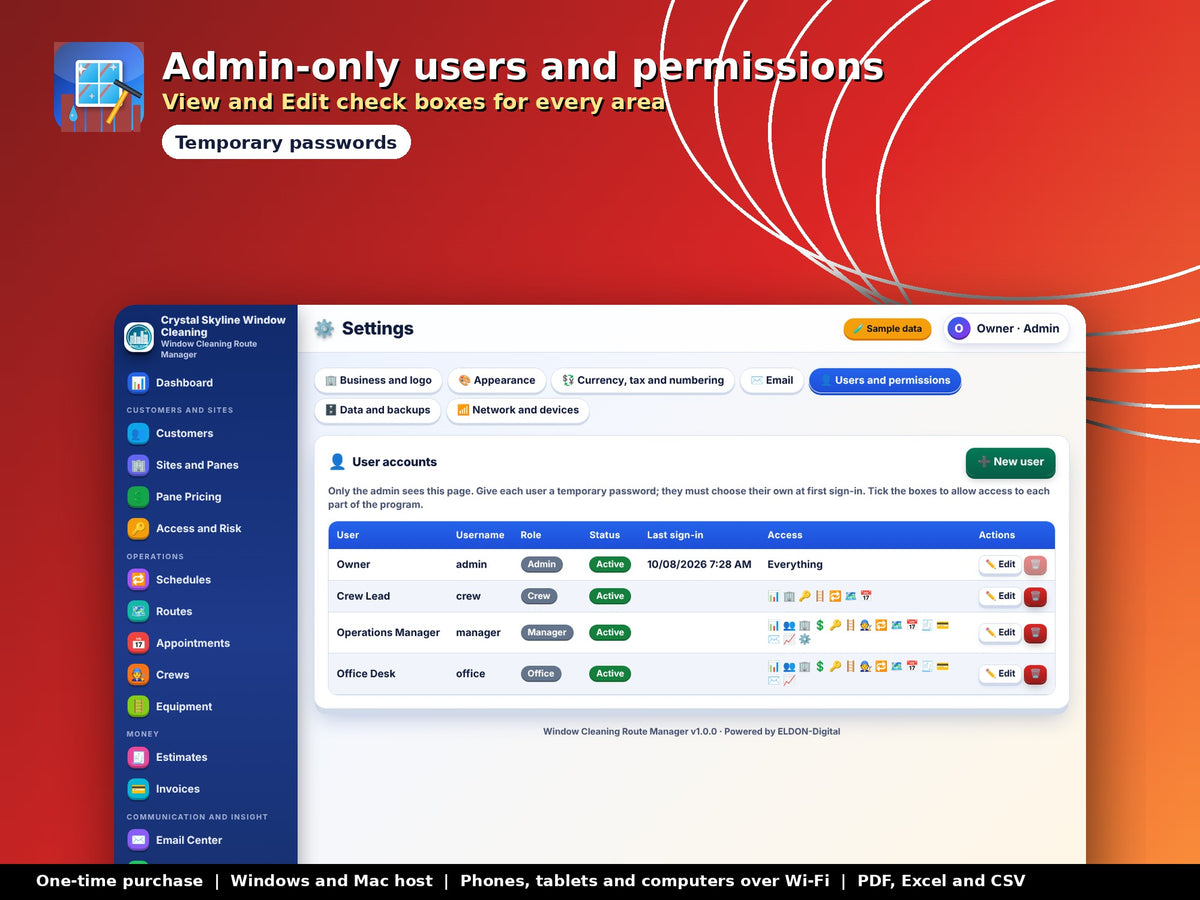Click the Access and Risk key icon
The height and width of the screenshot is (900, 1200).
[138, 528]
